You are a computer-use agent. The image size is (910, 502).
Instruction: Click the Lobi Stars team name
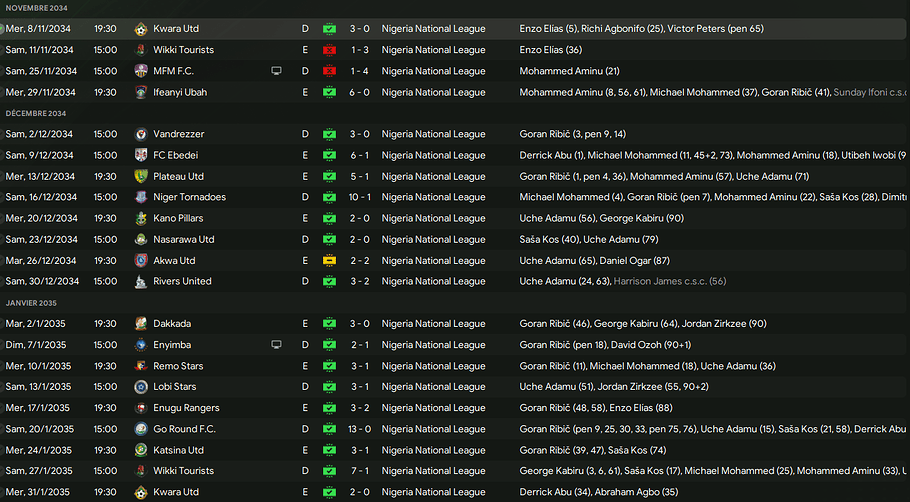[174, 387]
